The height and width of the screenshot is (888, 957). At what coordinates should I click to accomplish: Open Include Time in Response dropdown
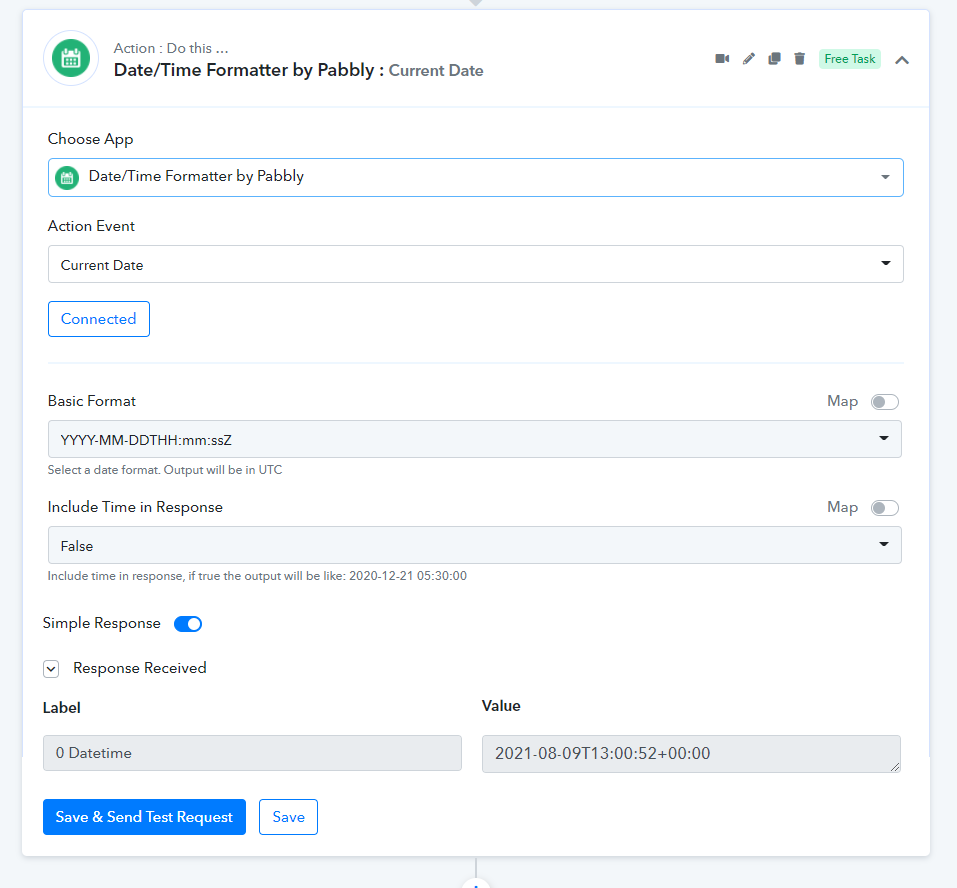click(x=475, y=545)
